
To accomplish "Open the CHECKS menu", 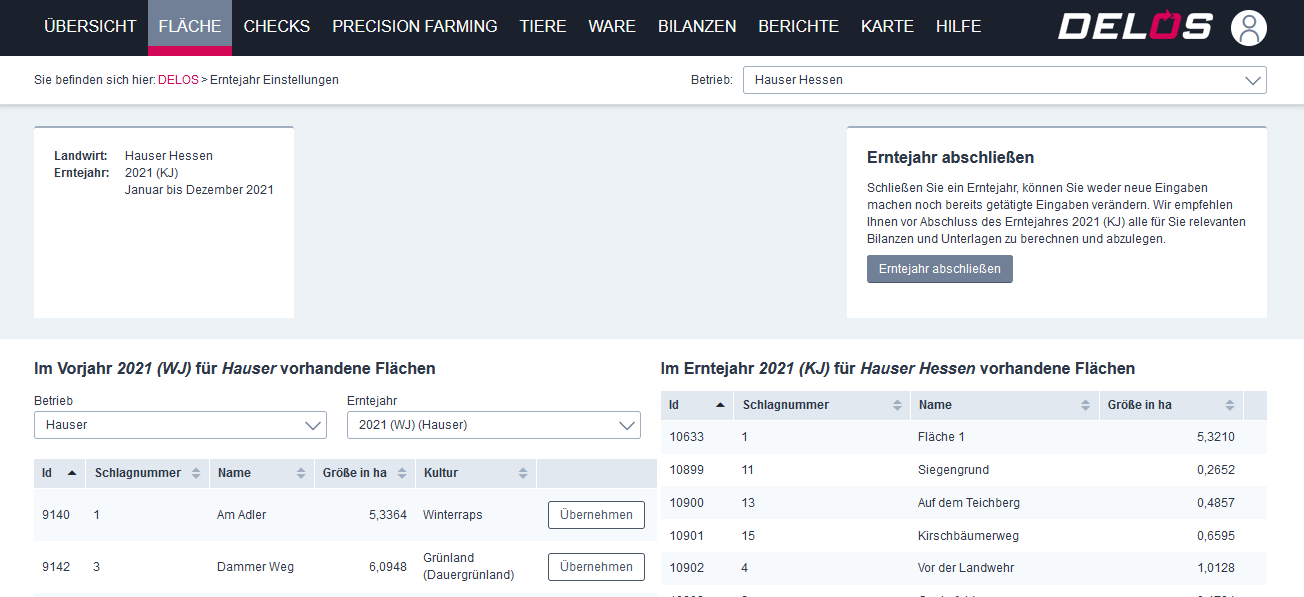I will point(277,27).
